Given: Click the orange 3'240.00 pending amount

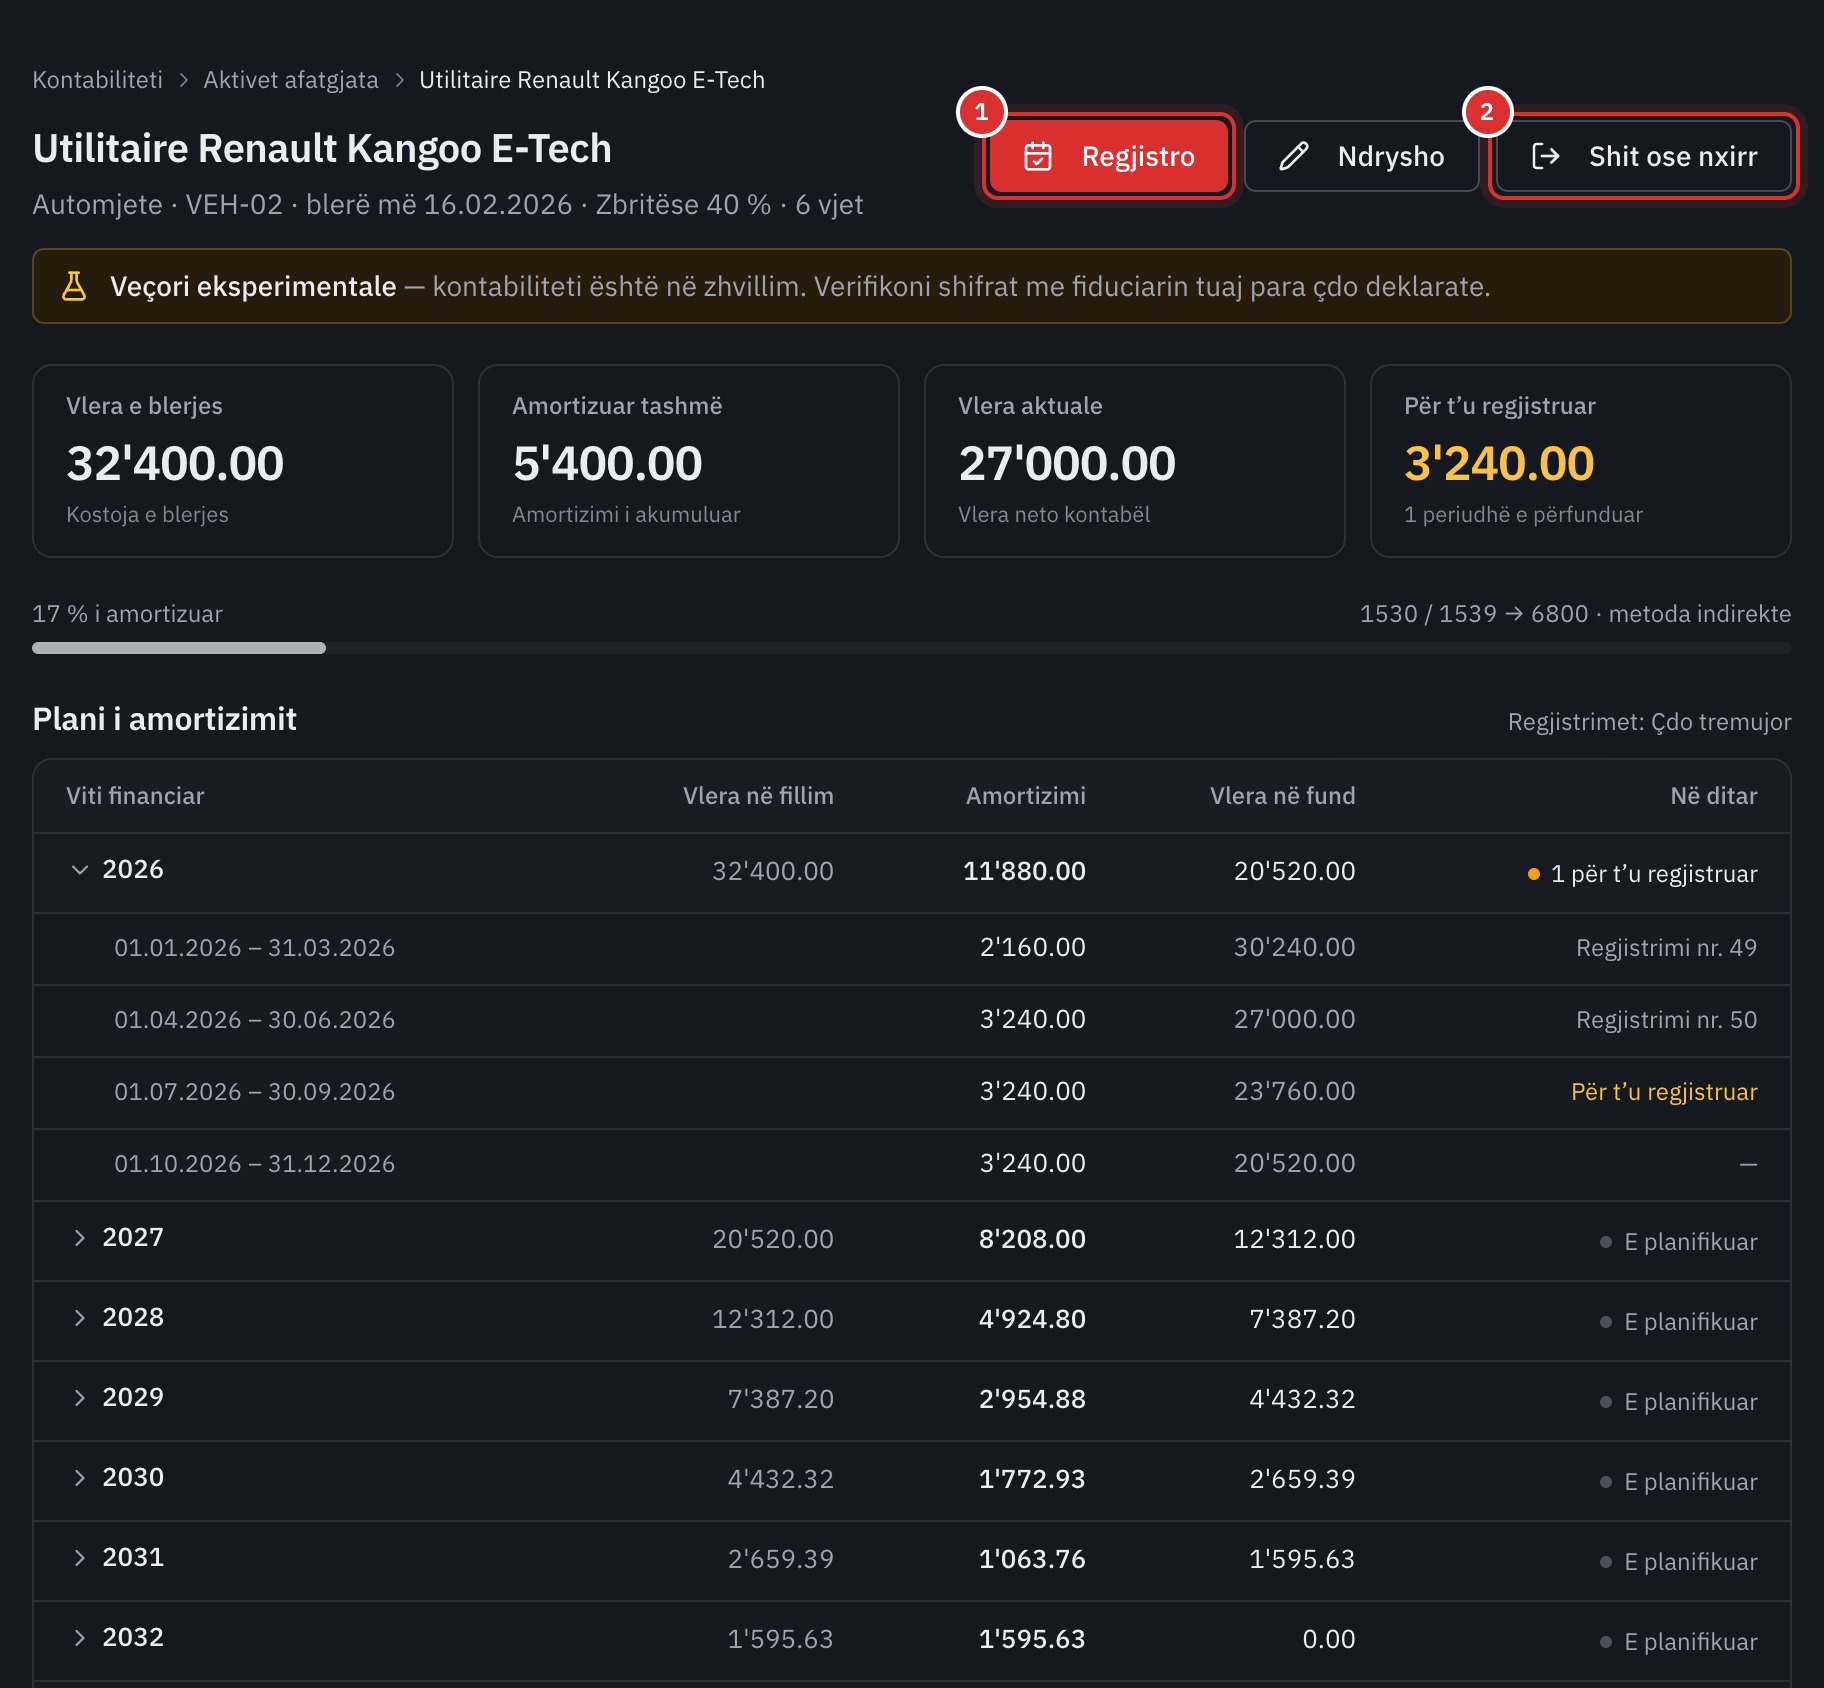Looking at the screenshot, I should click(1499, 464).
